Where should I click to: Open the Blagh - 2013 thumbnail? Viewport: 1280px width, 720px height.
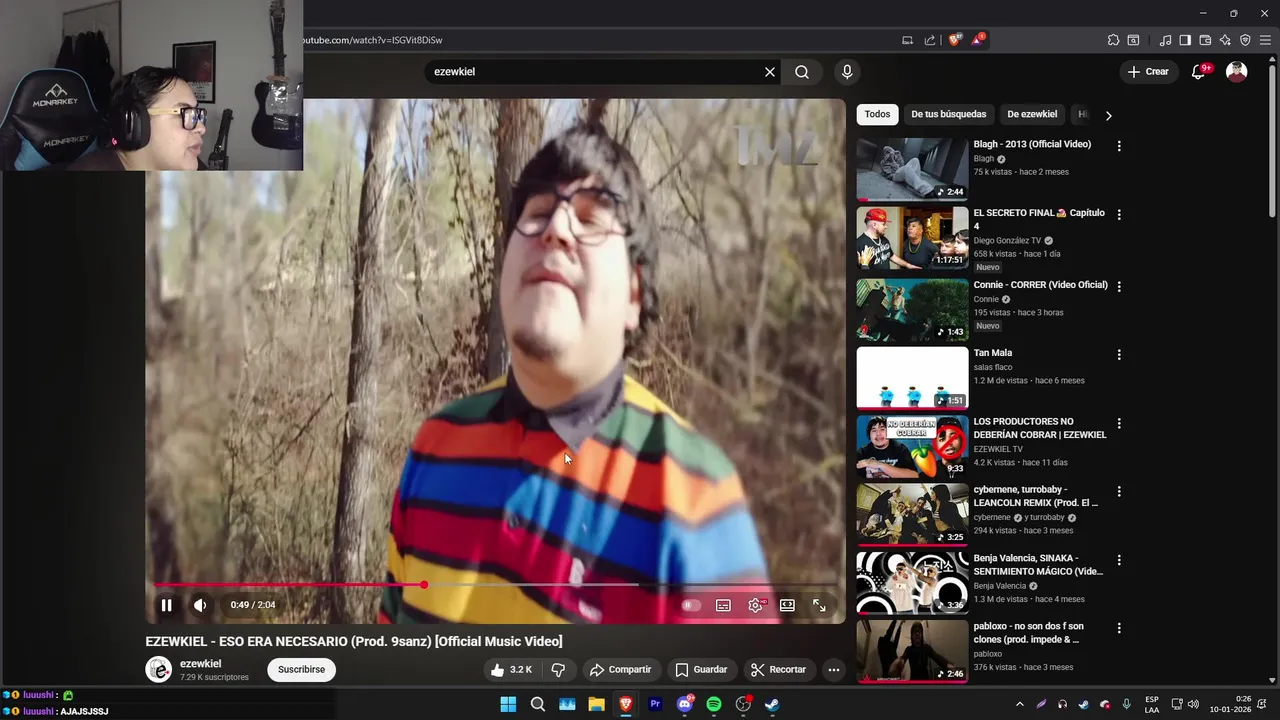912,169
